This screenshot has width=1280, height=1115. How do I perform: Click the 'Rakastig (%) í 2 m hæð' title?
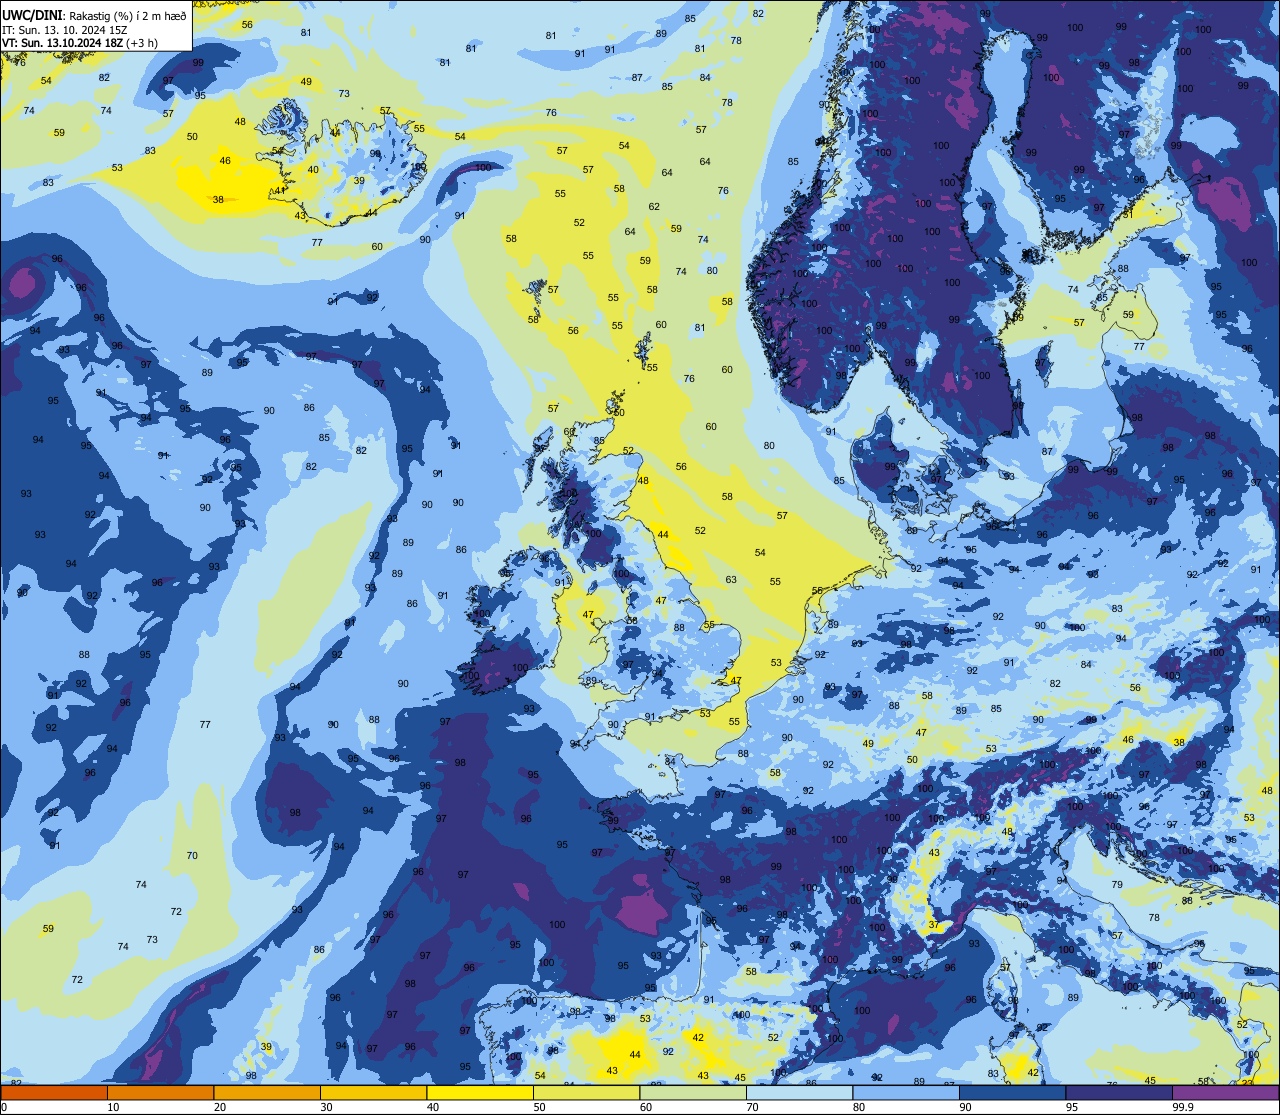coord(127,17)
